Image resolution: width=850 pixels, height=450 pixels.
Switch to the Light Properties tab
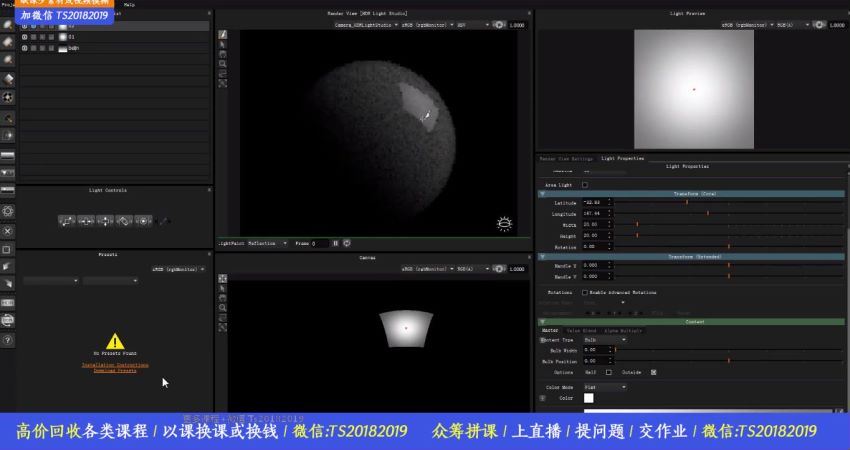622,158
